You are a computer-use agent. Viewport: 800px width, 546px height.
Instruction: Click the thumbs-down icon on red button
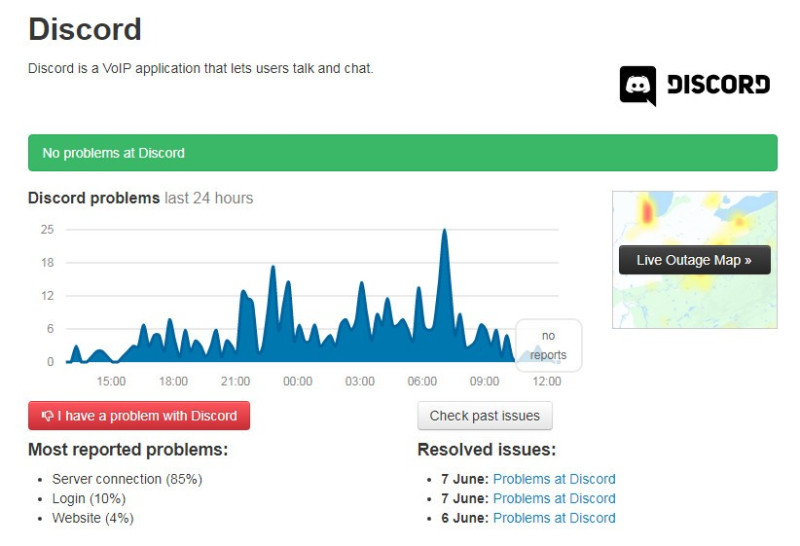coord(47,416)
